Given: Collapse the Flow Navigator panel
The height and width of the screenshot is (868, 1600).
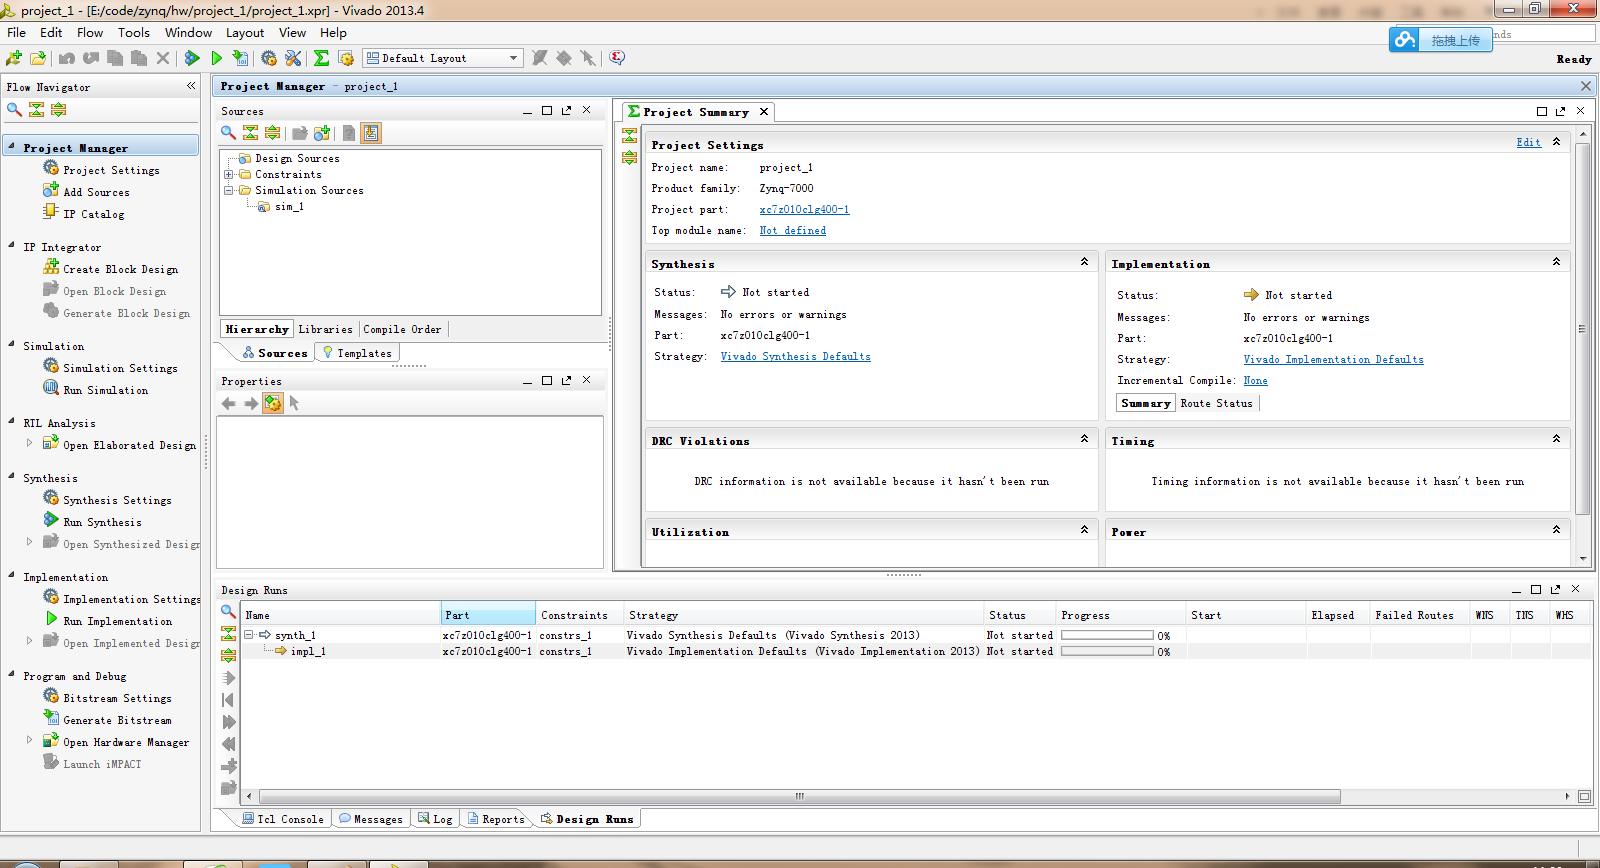Looking at the screenshot, I should click(191, 86).
